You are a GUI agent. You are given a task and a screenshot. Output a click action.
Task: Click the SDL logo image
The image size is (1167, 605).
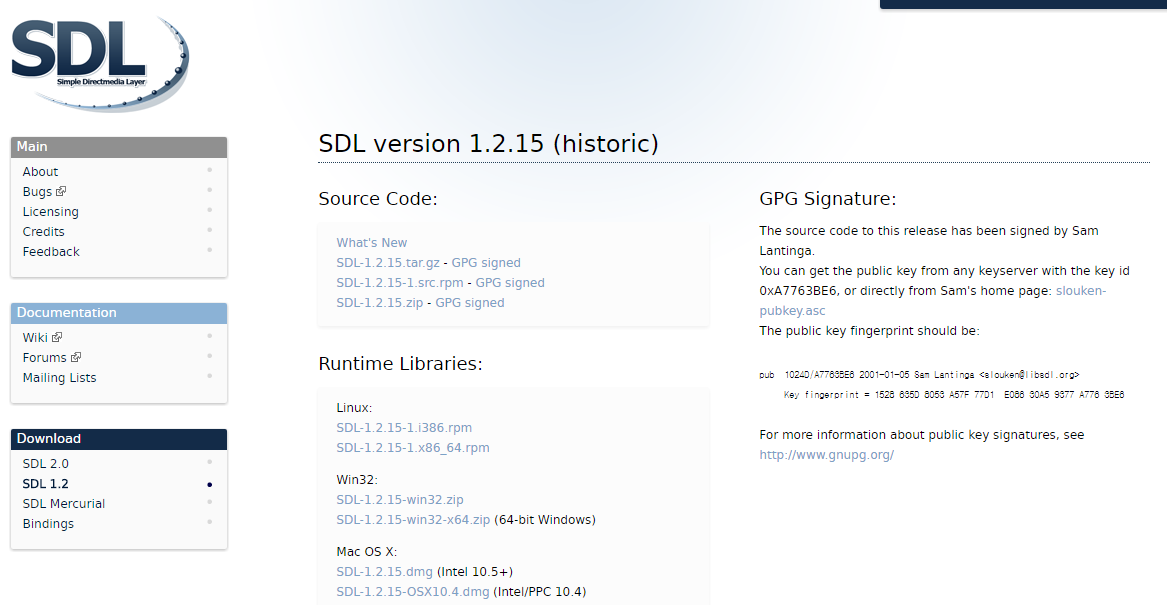[100, 64]
